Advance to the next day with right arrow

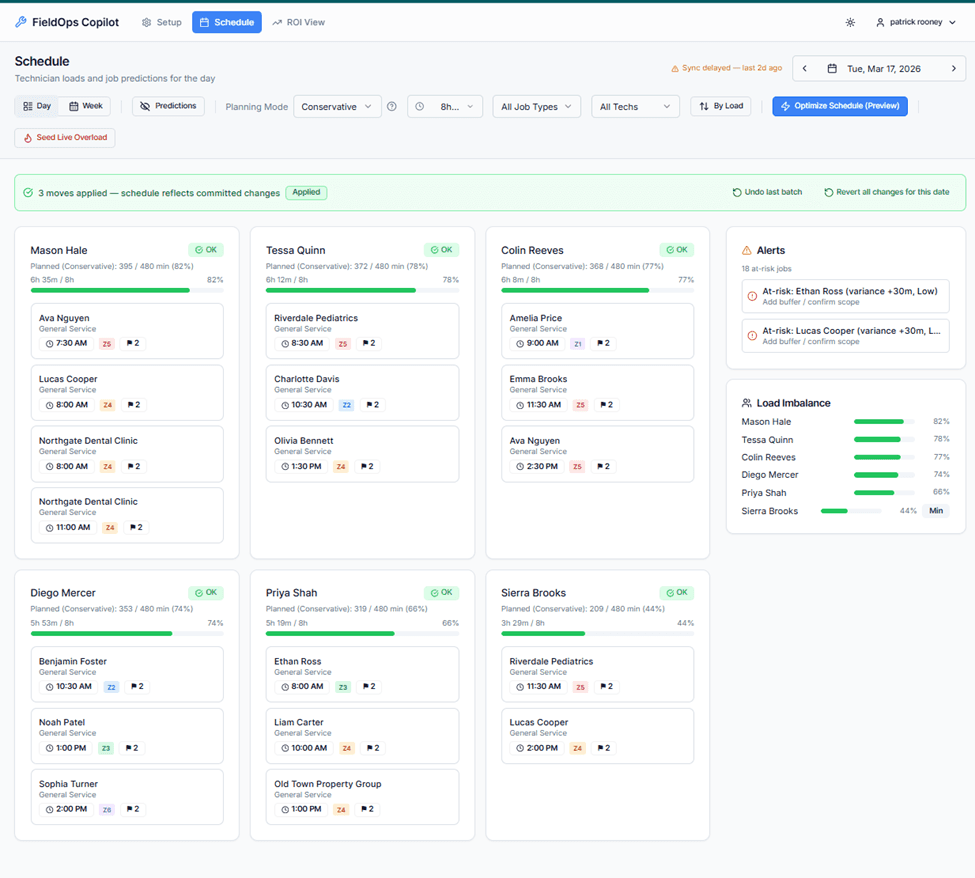952,68
